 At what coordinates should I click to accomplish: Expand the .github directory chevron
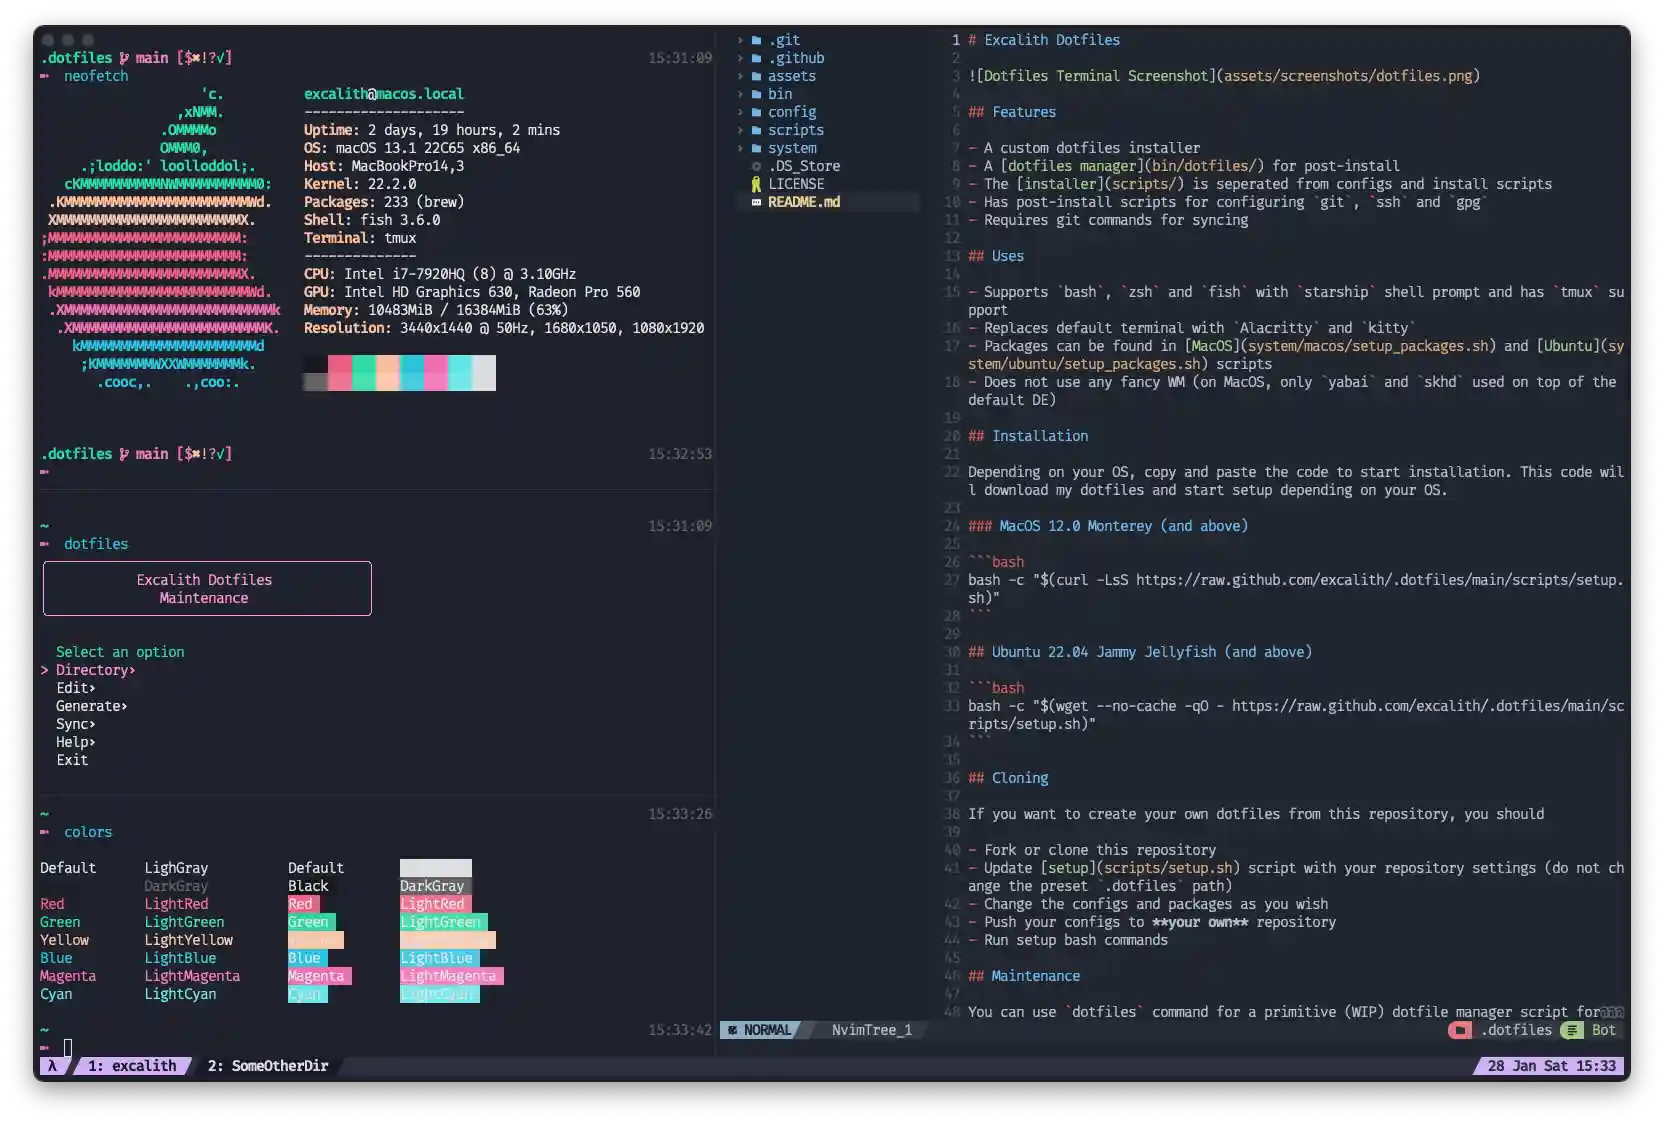(740, 58)
